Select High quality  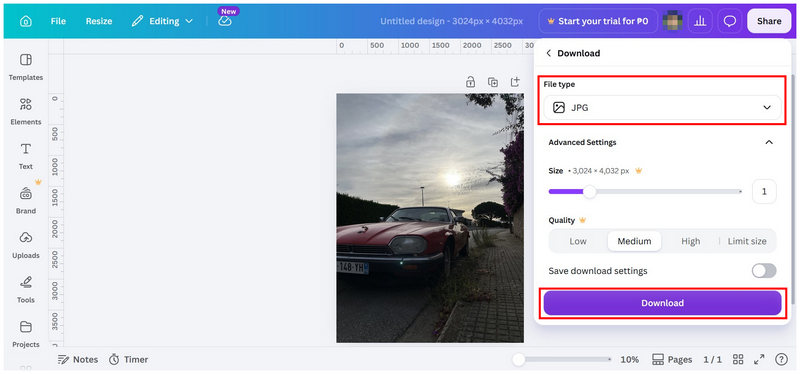(x=690, y=241)
